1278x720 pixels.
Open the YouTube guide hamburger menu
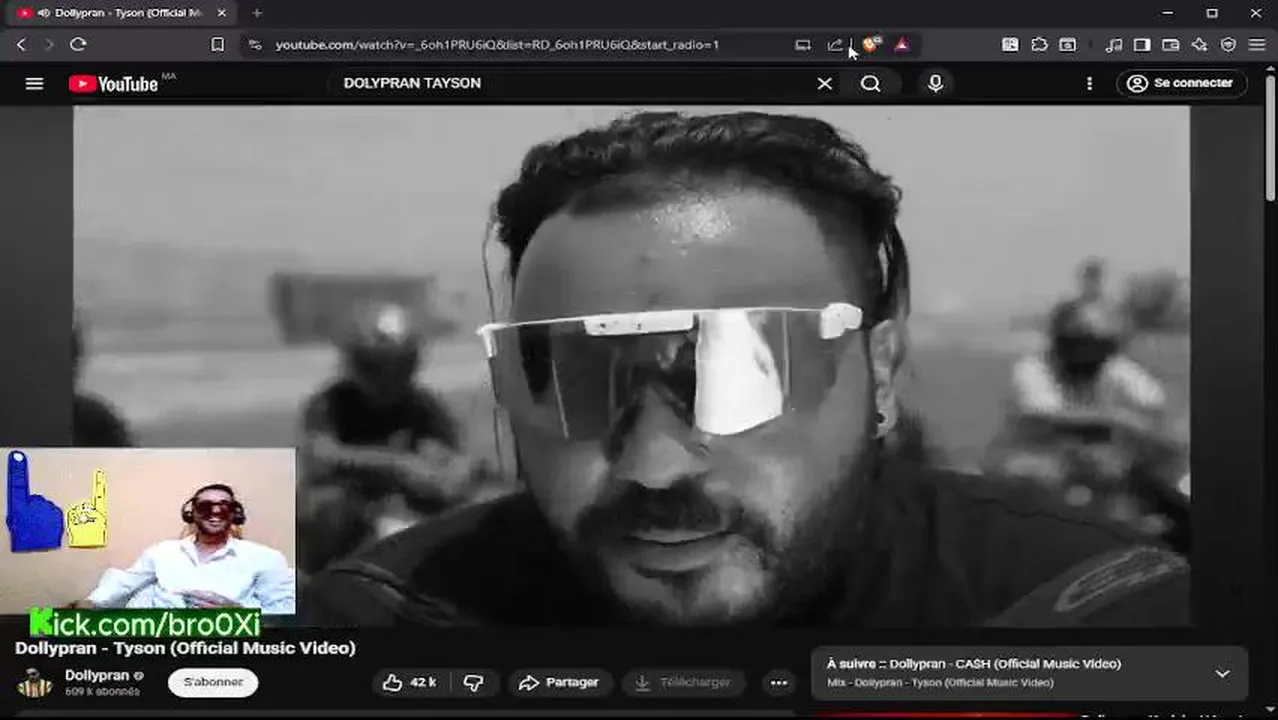click(x=34, y=83)
